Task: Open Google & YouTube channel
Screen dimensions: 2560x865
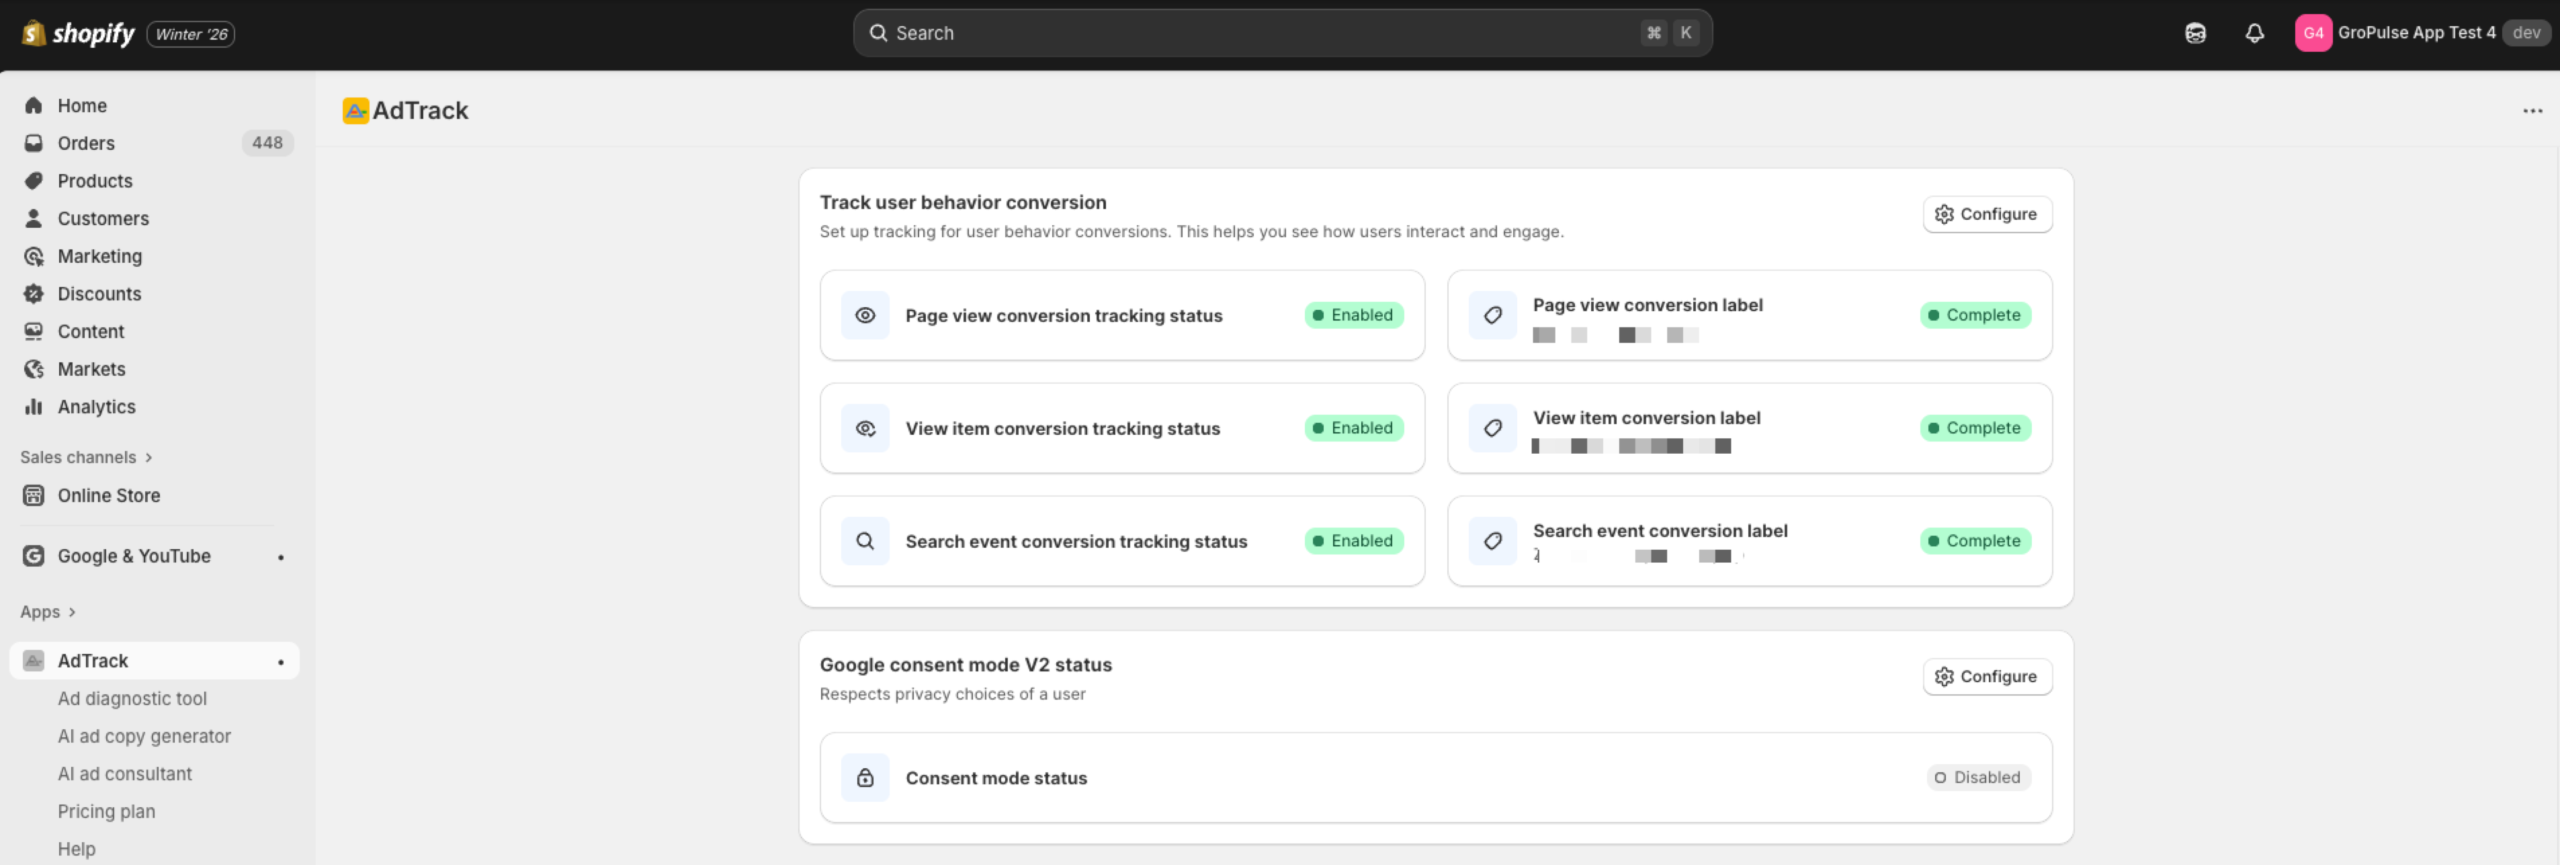Action: pos(155,556)
